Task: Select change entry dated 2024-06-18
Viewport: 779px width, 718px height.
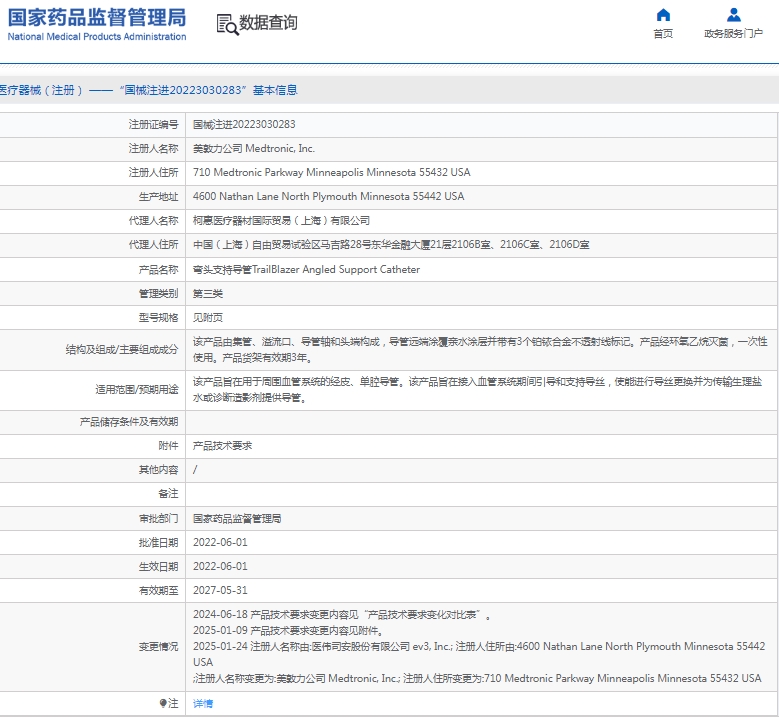Action: tap(341, 615)
